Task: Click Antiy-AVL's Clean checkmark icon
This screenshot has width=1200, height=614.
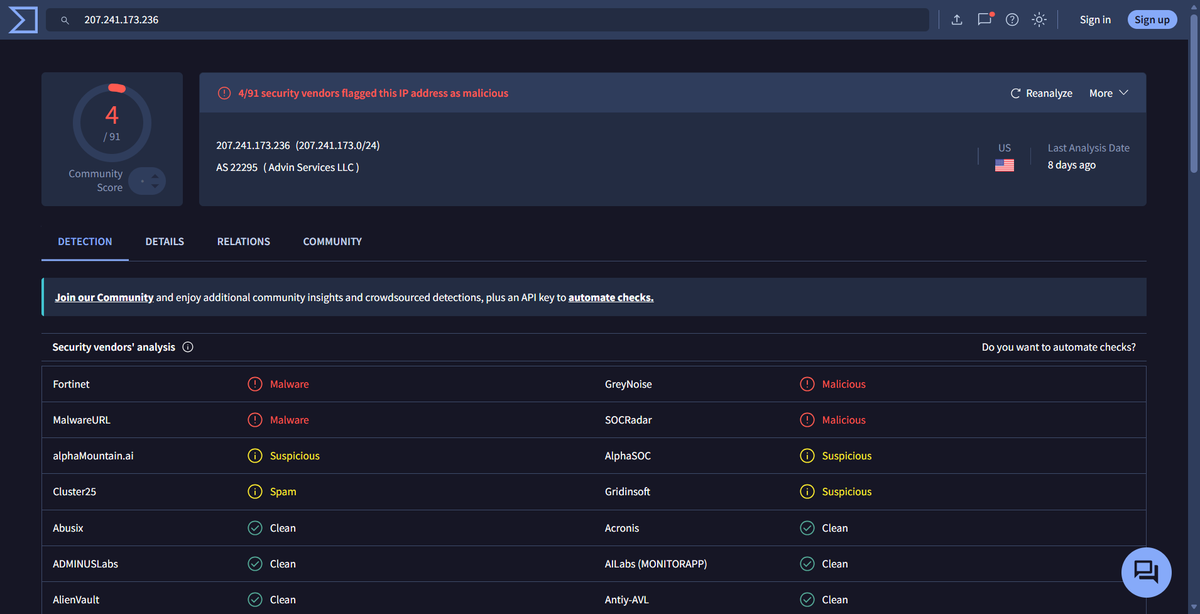Action: (807, 600)
